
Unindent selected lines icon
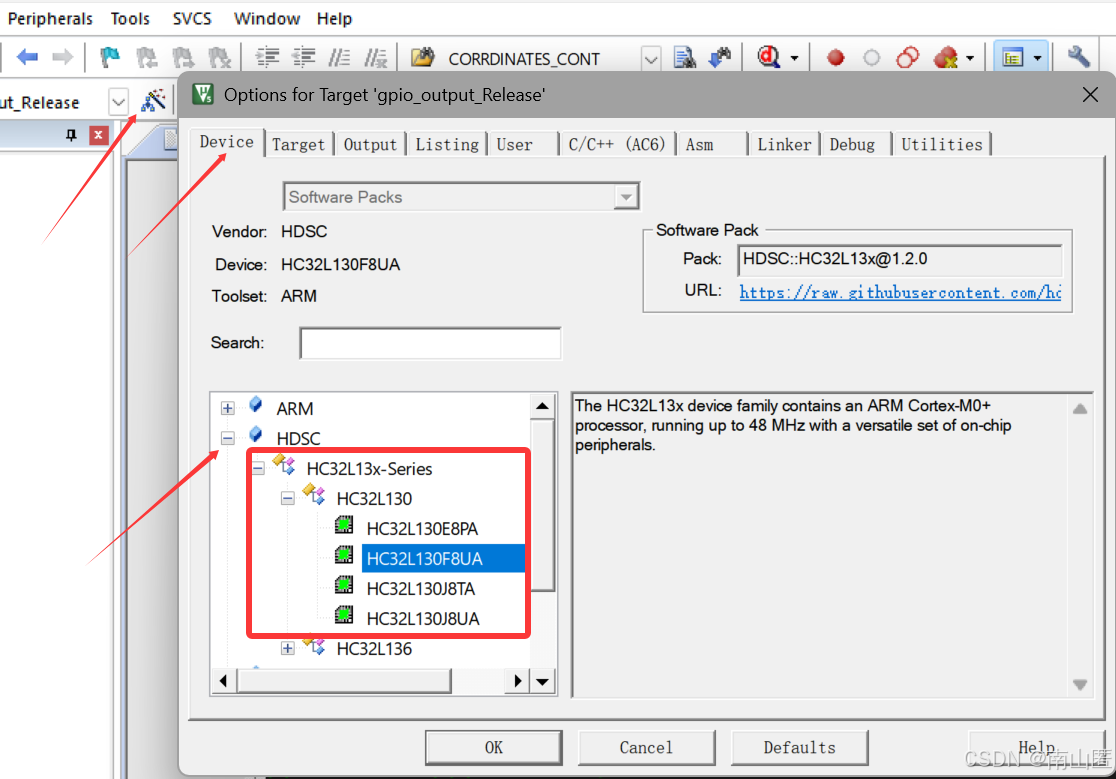(304, 57)
